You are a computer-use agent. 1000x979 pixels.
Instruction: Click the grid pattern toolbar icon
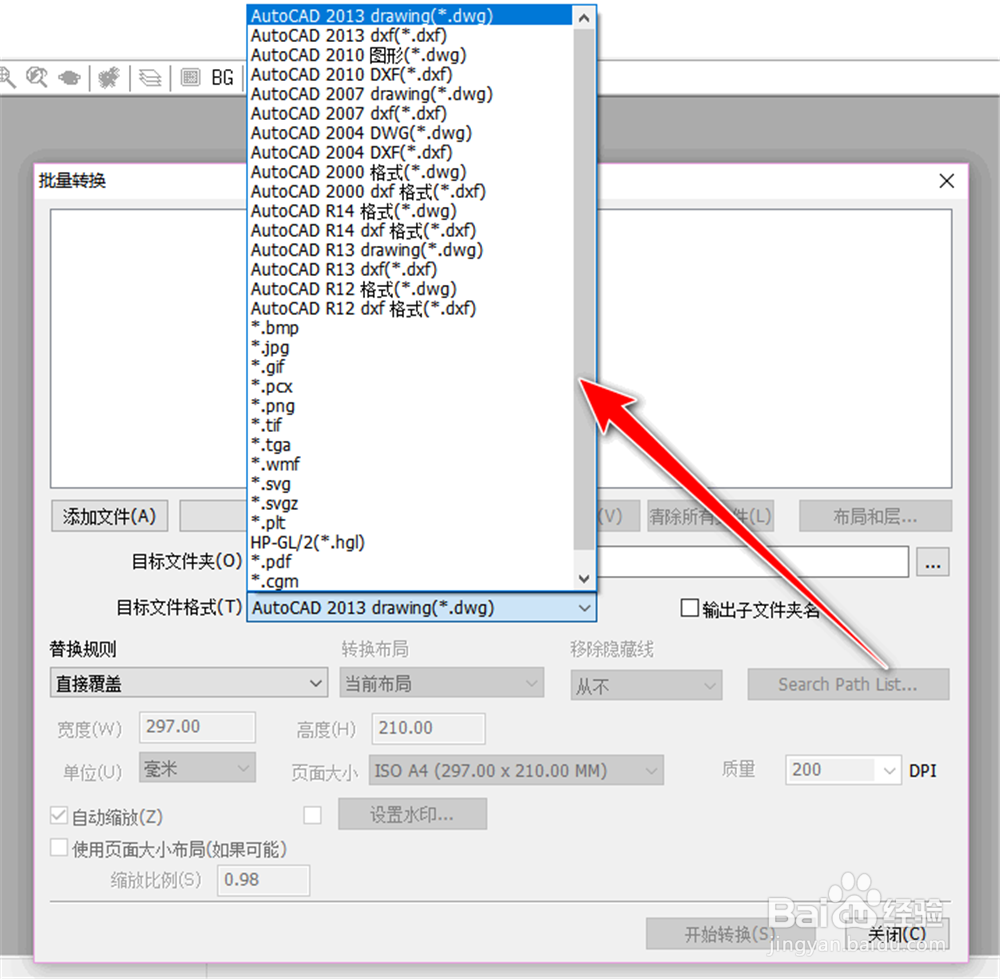point(190,77)
